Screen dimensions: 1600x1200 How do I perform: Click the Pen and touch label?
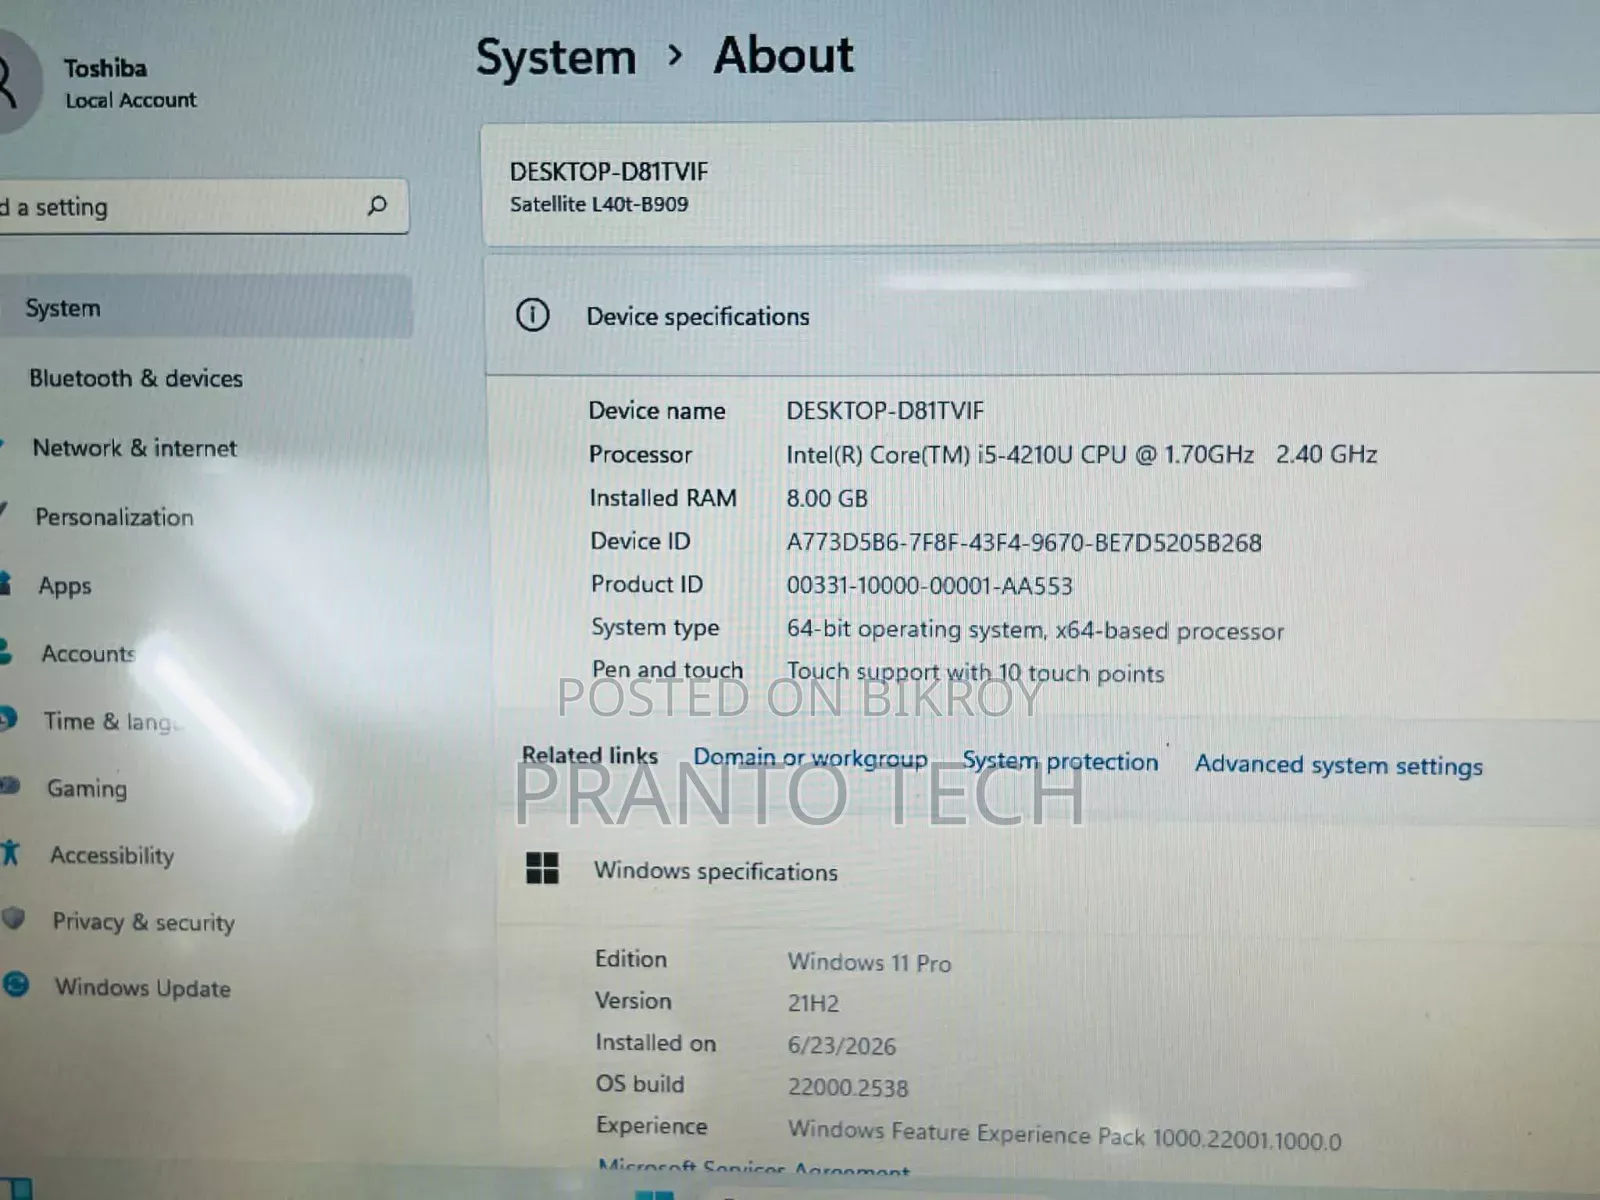pos(668,670)
